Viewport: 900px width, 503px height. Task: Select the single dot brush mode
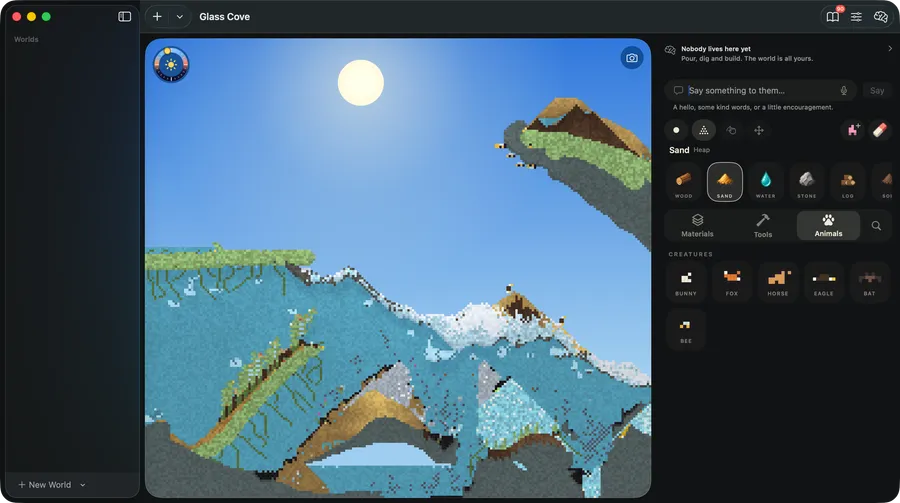pyautogui.click(x=676, y=130)
